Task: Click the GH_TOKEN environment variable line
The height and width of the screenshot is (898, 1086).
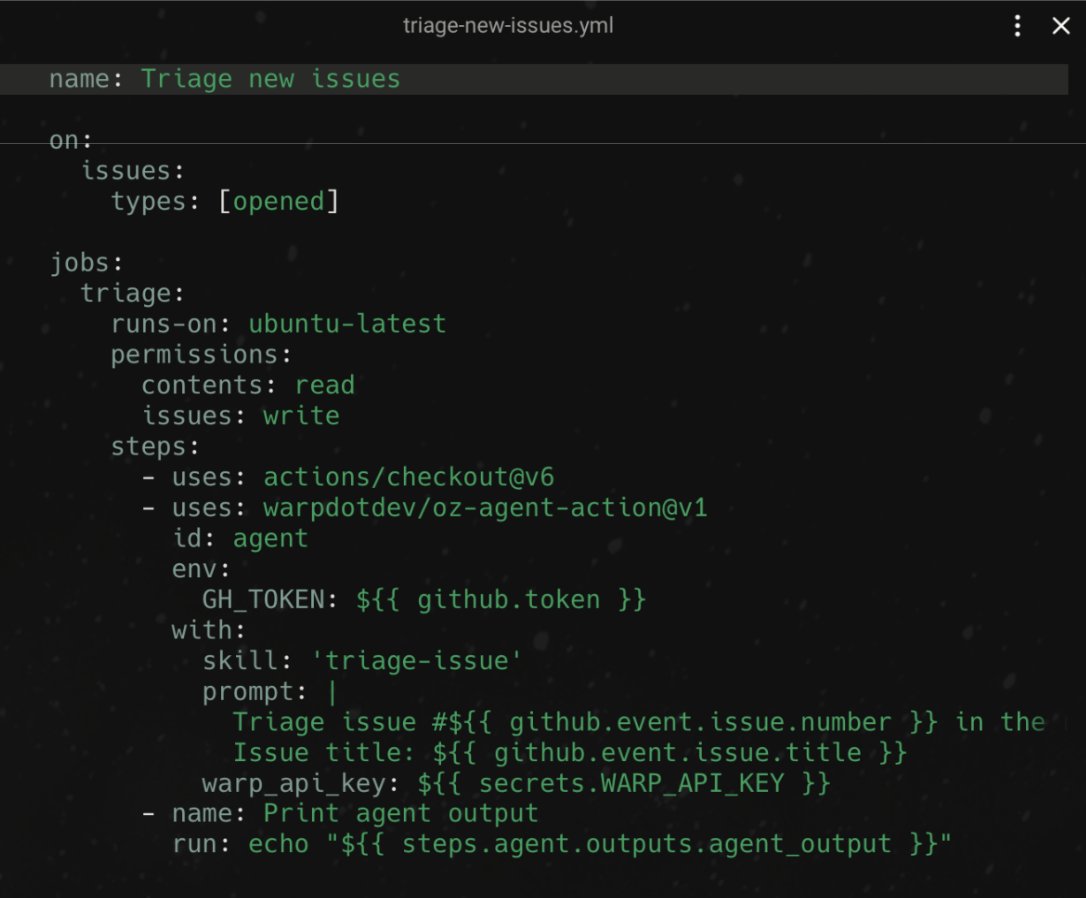Action: pos(424,600)
